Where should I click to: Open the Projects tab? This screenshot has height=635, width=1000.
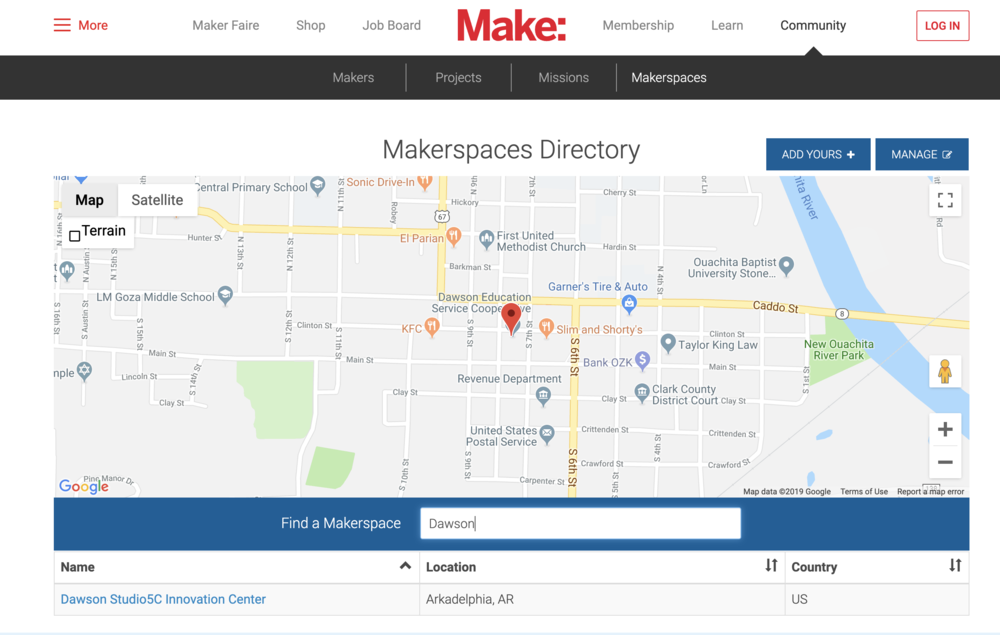pos(459,78)
